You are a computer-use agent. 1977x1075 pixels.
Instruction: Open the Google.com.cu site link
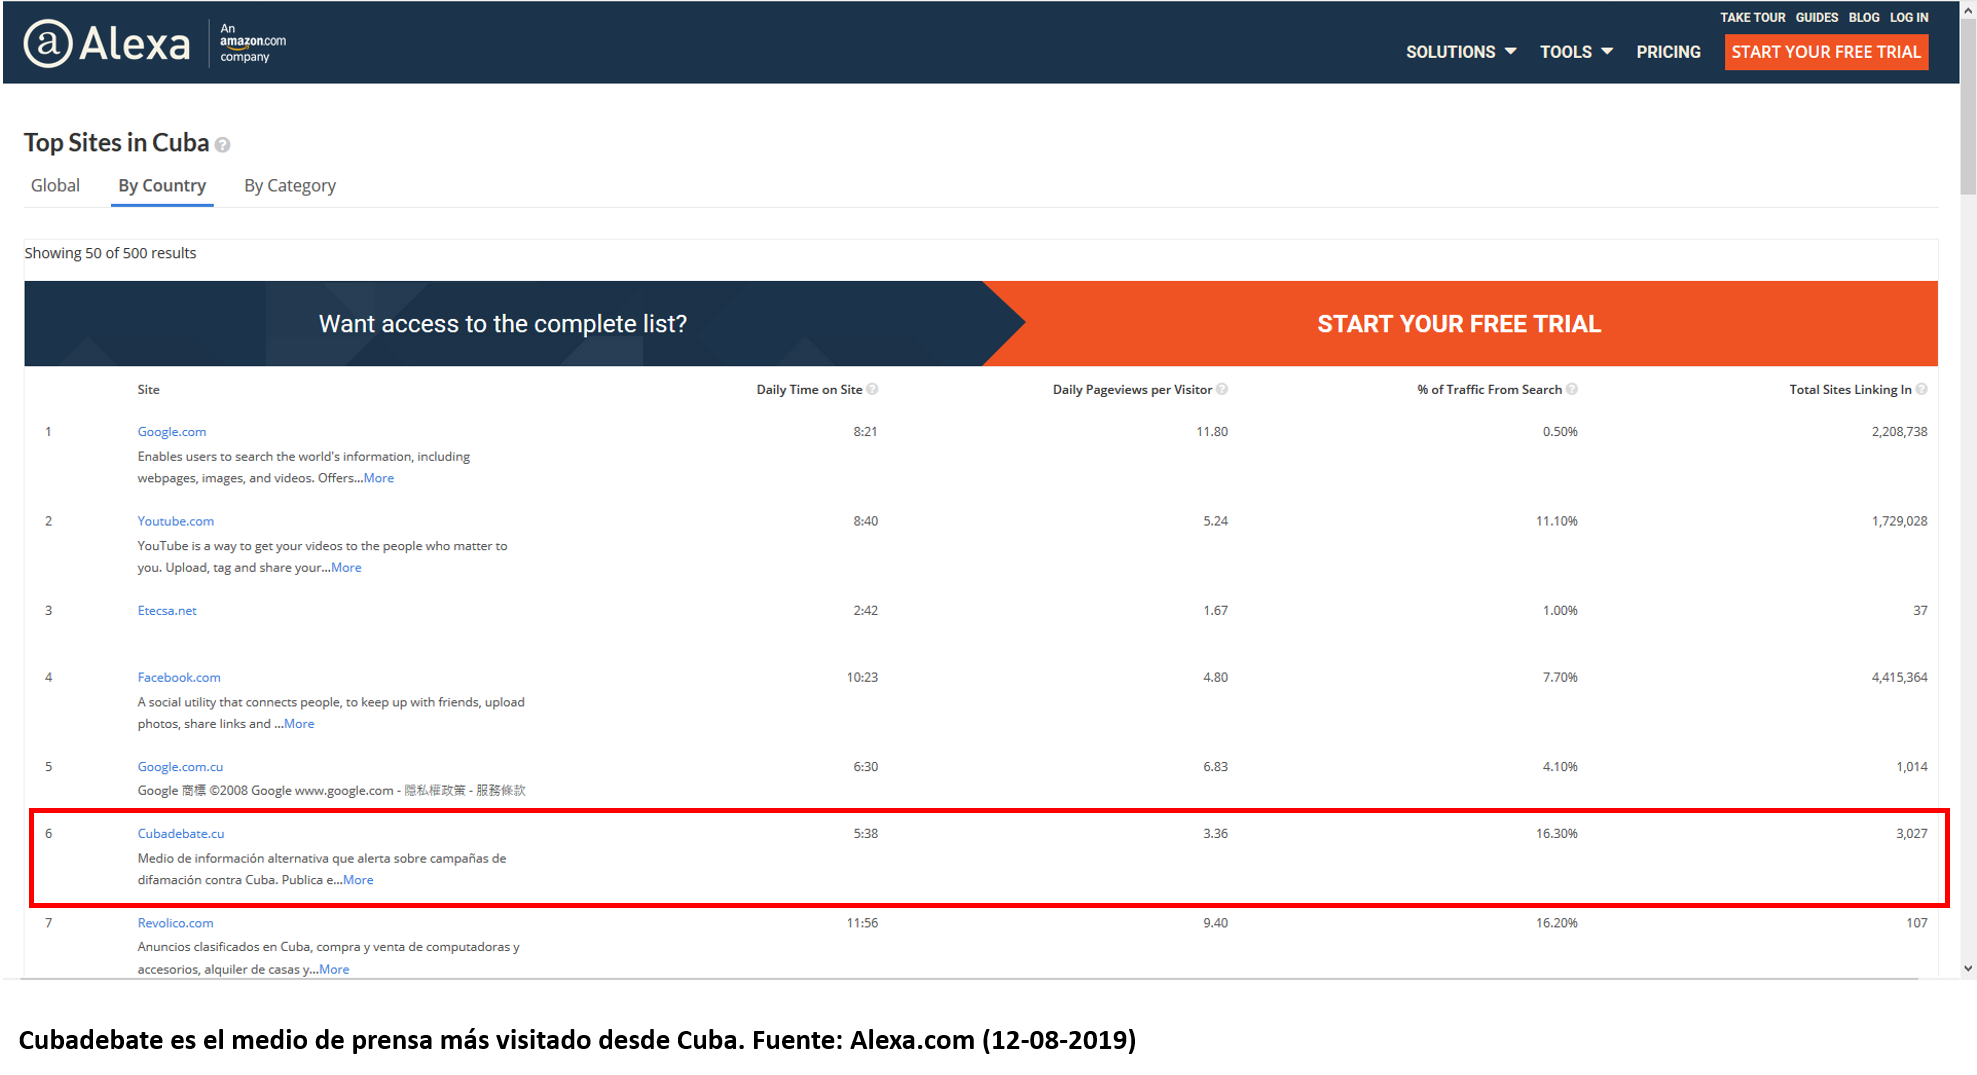pyautogui.click(x=180, y=767)
